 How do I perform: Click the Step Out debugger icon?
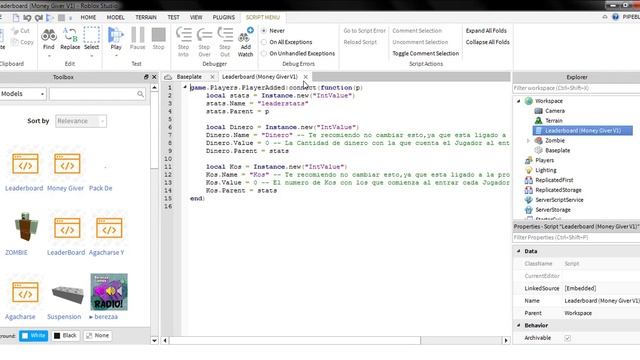[225, 42]
